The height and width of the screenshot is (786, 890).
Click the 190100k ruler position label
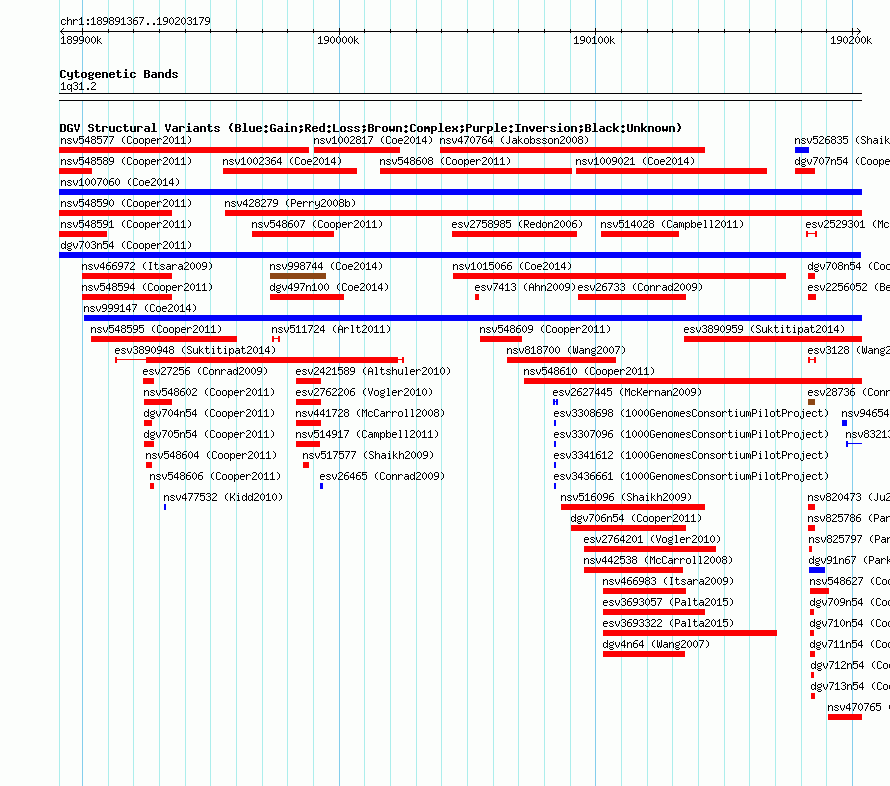pyautogui.click(x=594, y=40)
